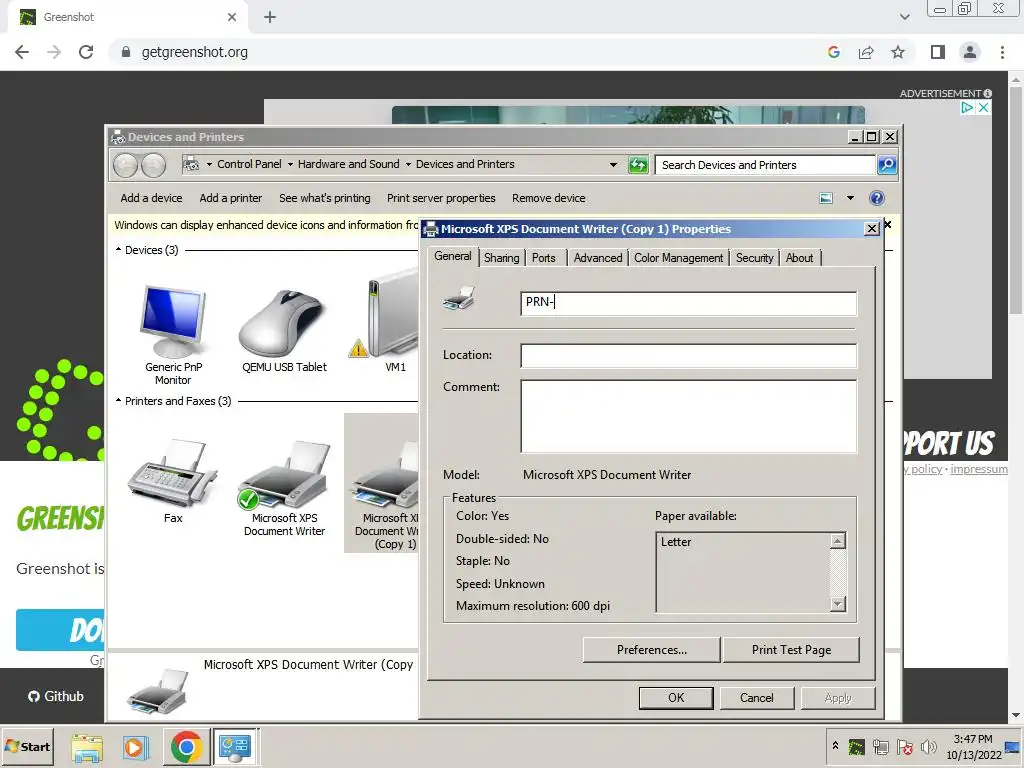The image size is (1024, 768).
Task: Show hidden system tray icons
Action: 835,746
